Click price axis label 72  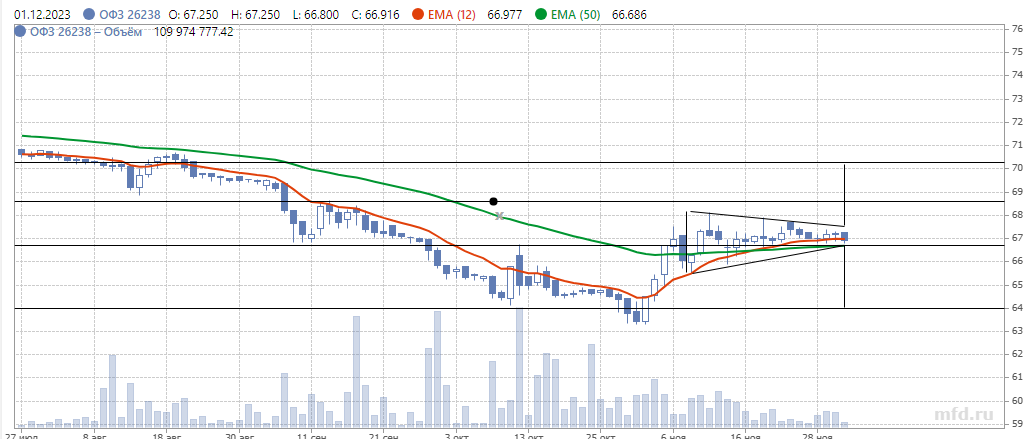(1017, 122)
